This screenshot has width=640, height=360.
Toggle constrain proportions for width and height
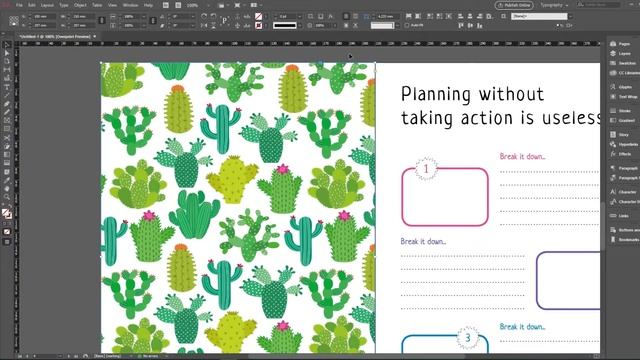pyautogui.click(x=102, y=21)
